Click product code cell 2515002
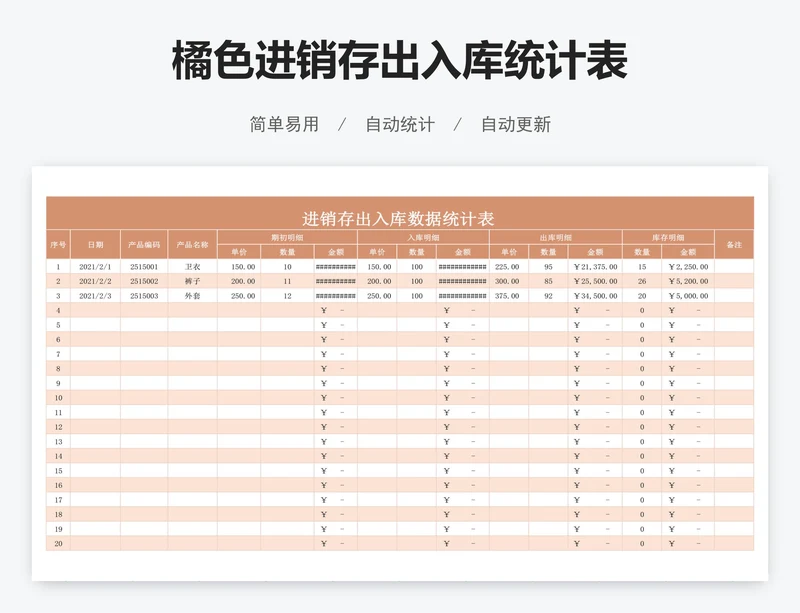 coord(144,281)
